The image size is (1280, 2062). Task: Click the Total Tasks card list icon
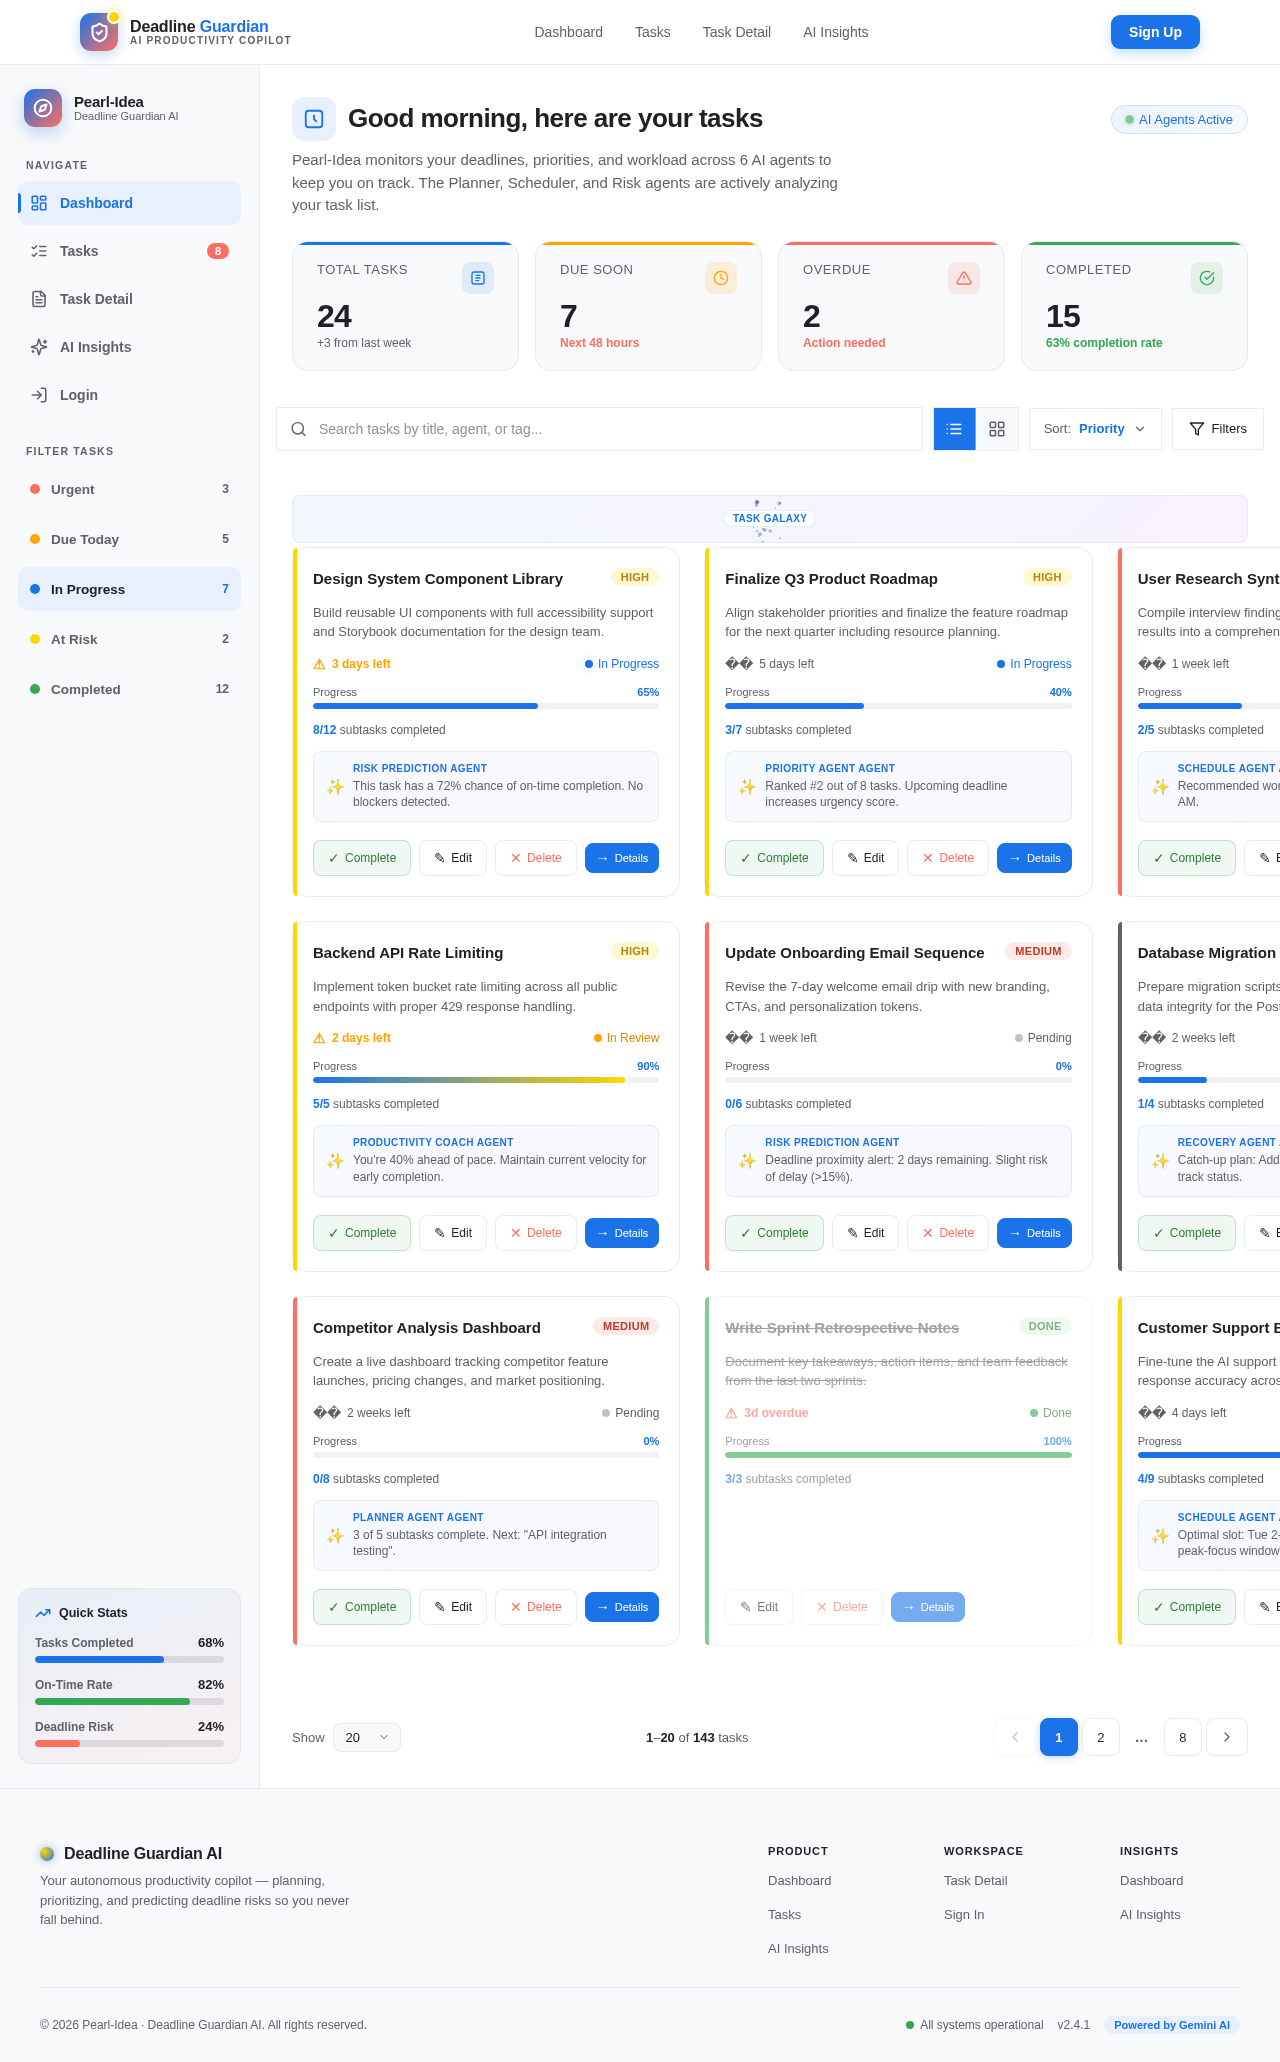click(478, 278)
